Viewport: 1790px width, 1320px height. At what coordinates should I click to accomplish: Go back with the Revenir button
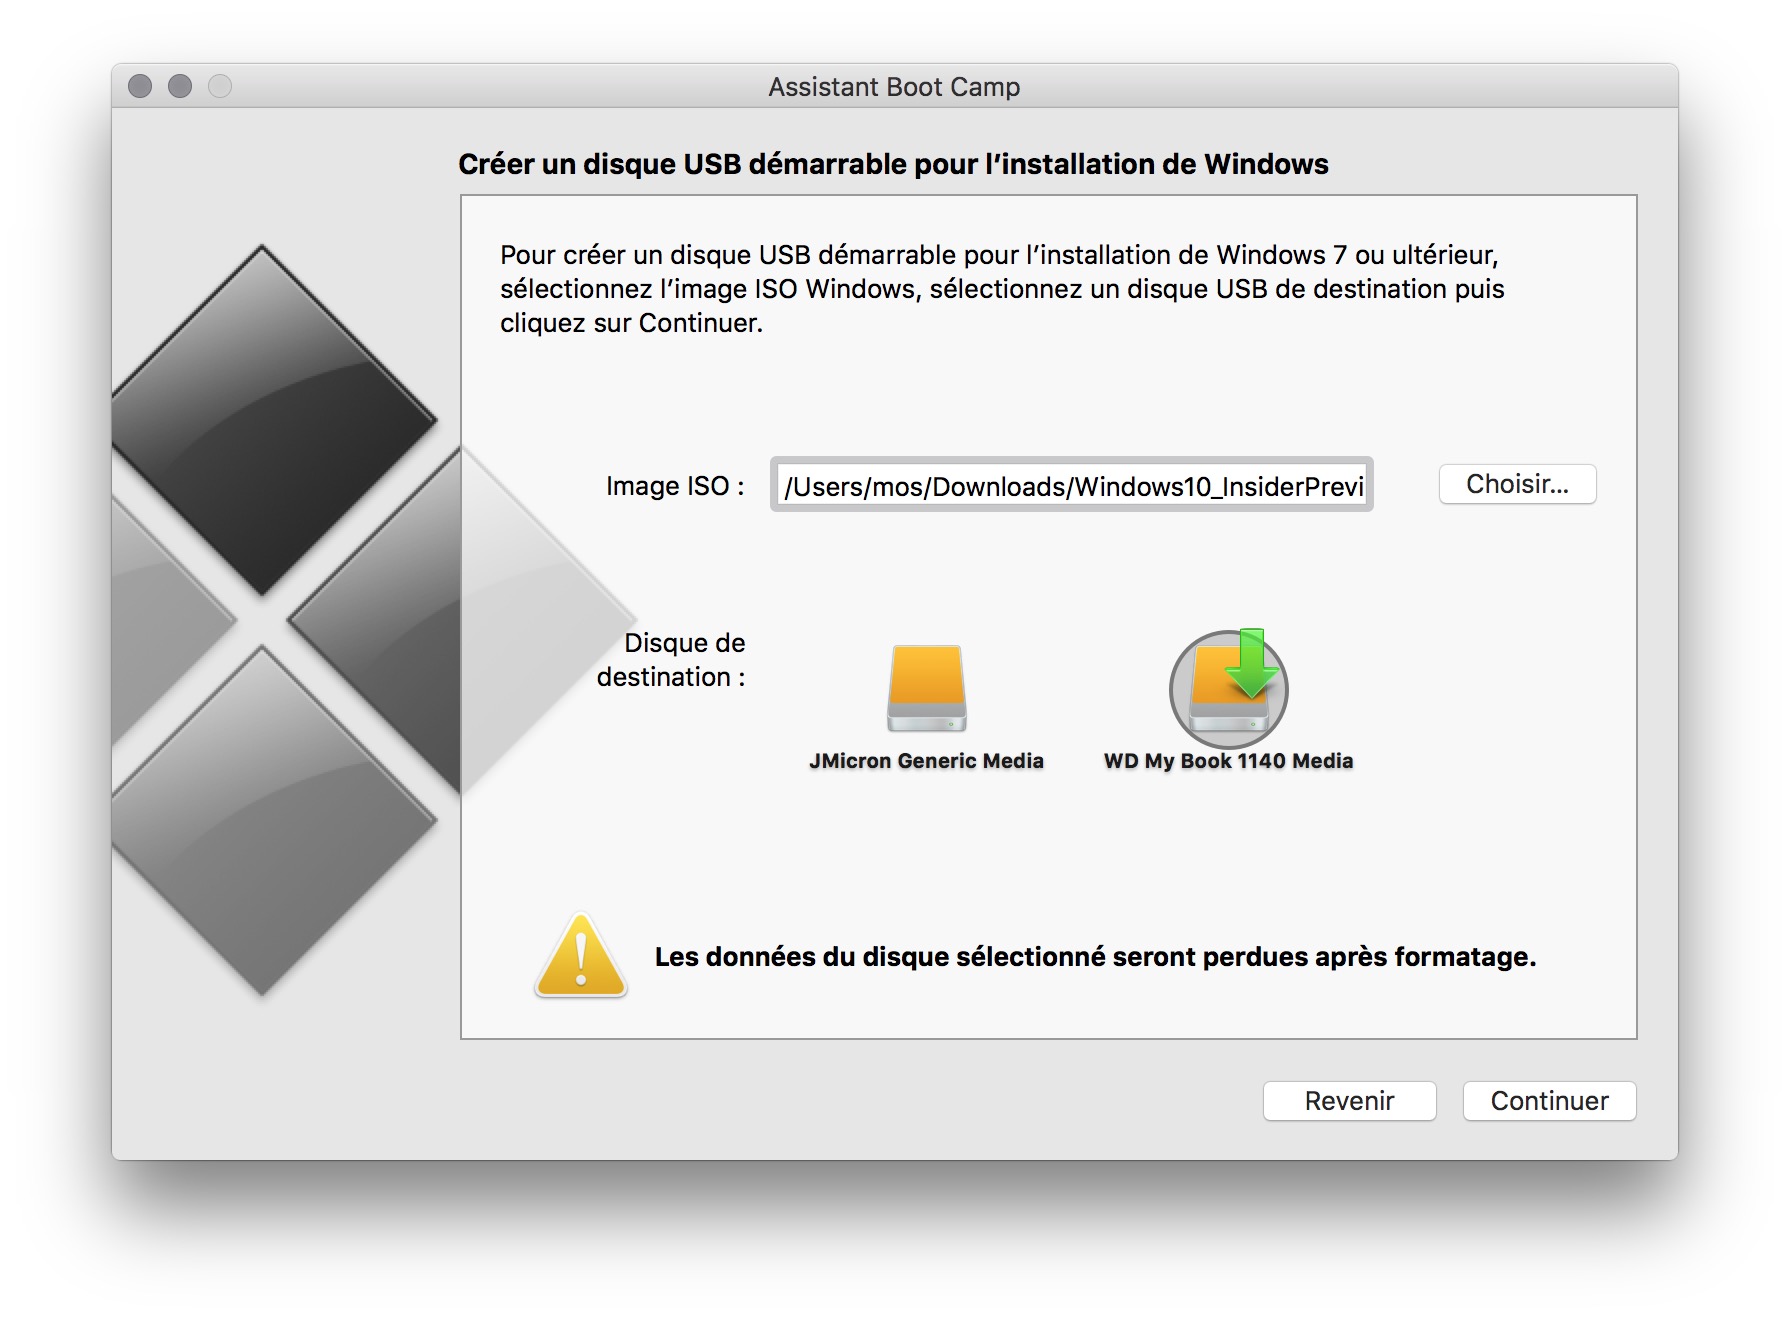[x=1349, y=1101]
